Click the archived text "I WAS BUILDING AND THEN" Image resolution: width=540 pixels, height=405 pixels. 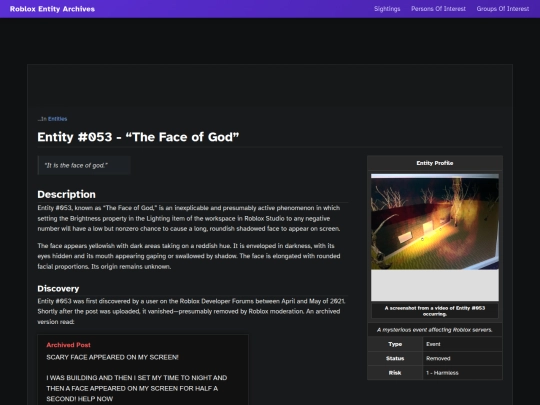pyautogui.click(x=137, y=388)
